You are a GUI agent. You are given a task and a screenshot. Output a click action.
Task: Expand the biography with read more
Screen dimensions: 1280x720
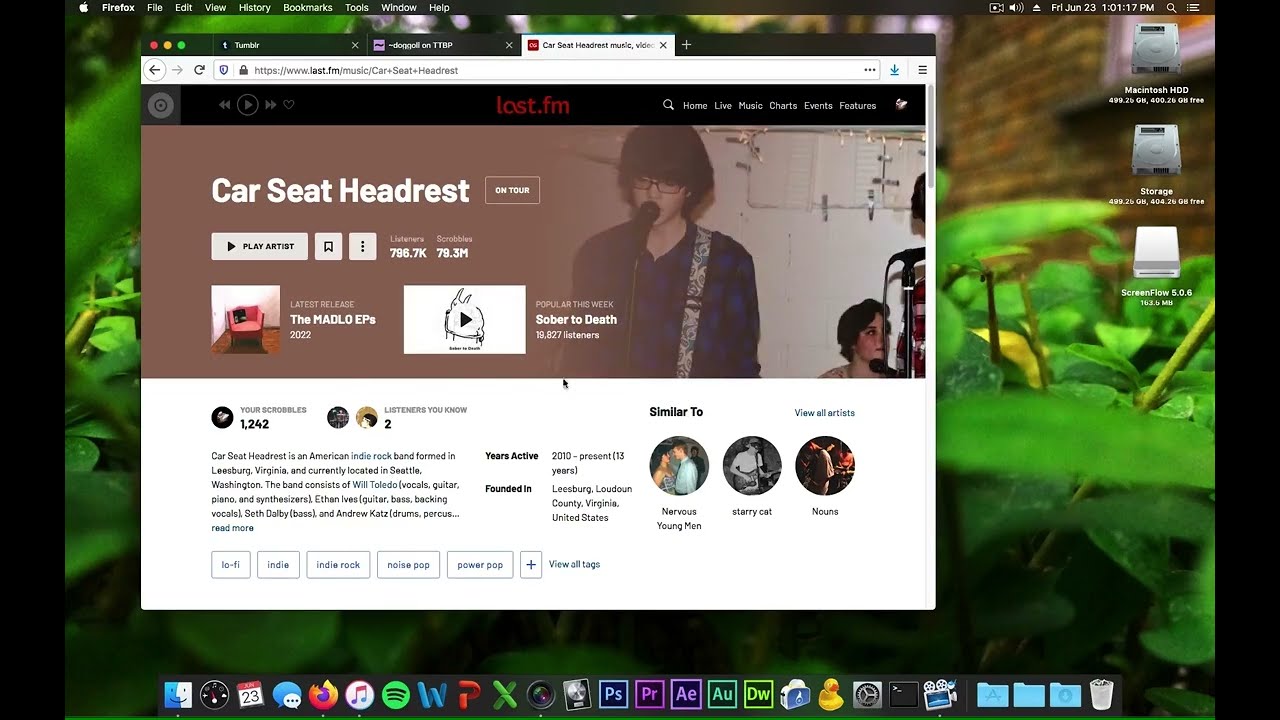(x=232, y=528)
